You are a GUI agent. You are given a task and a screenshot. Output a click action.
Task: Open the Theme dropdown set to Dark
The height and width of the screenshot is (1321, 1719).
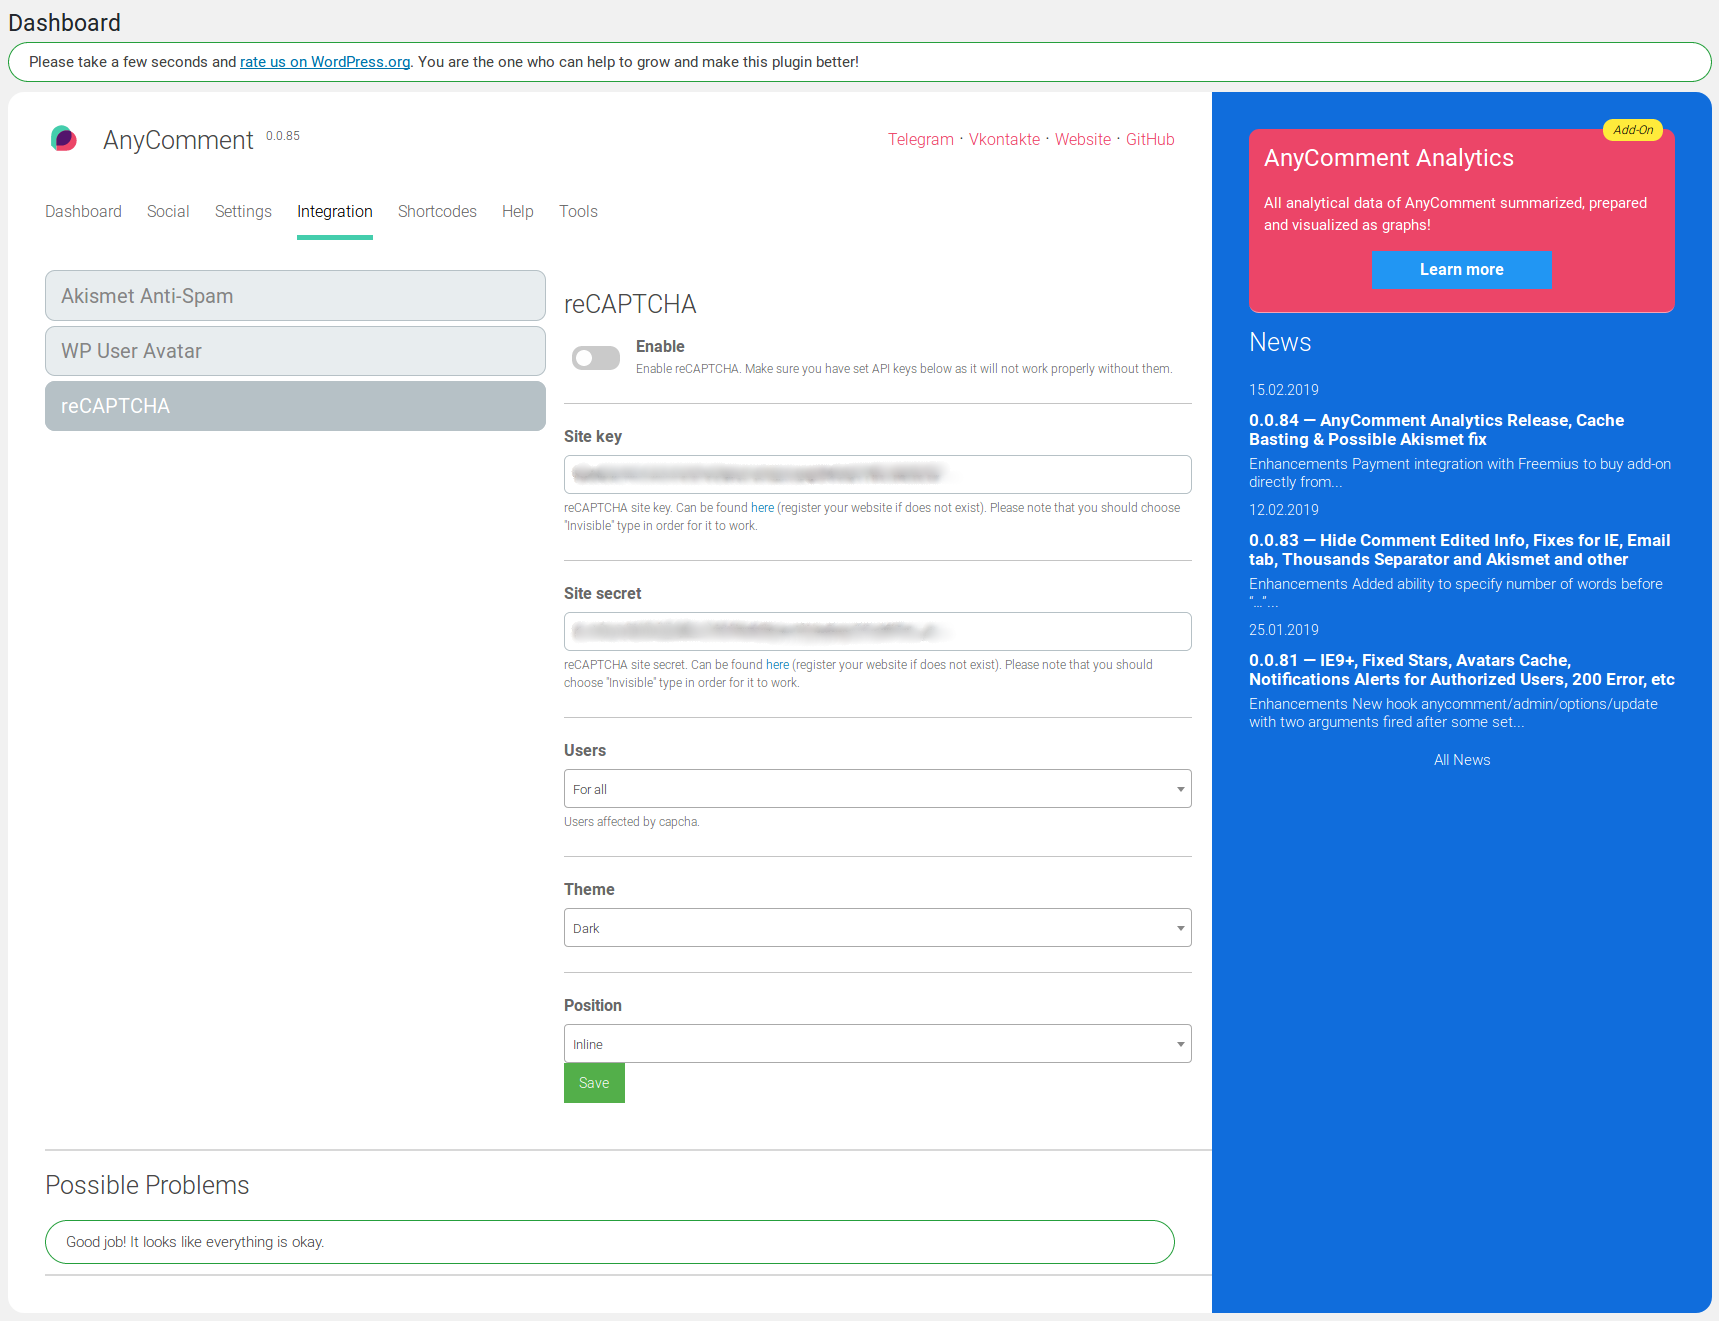tap(877, 928)
